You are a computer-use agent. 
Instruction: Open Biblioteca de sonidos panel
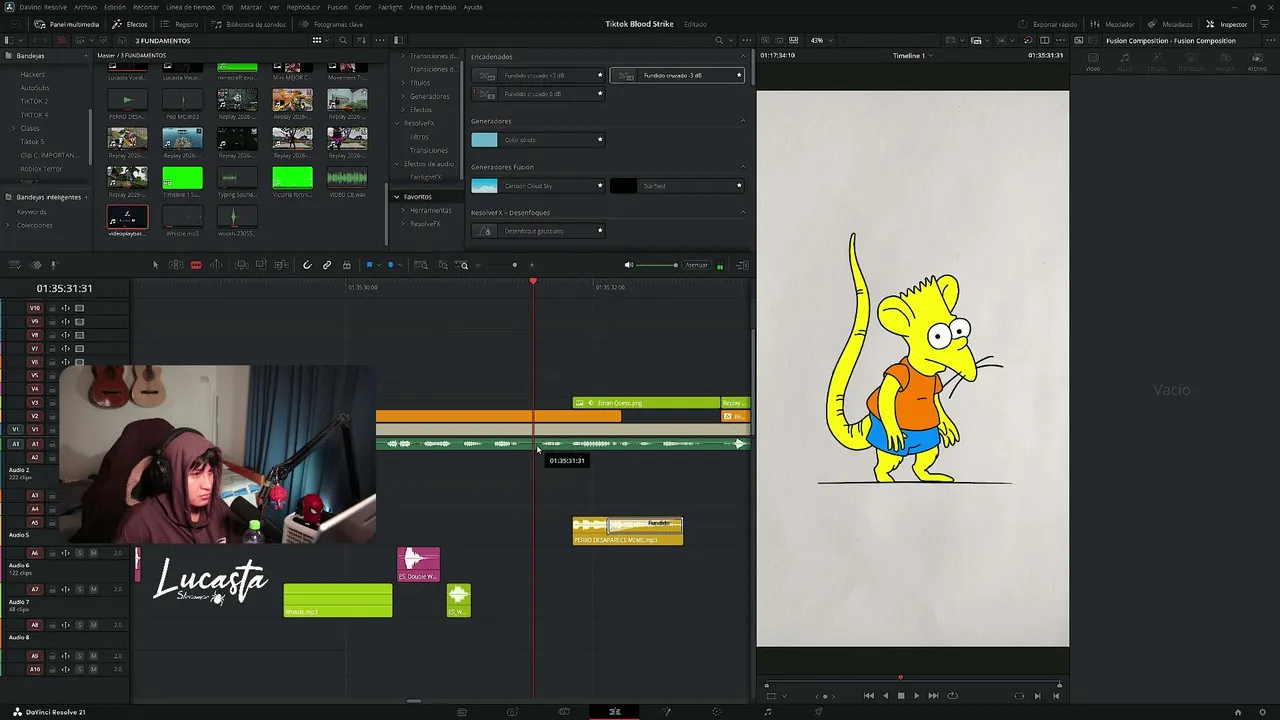246,24
